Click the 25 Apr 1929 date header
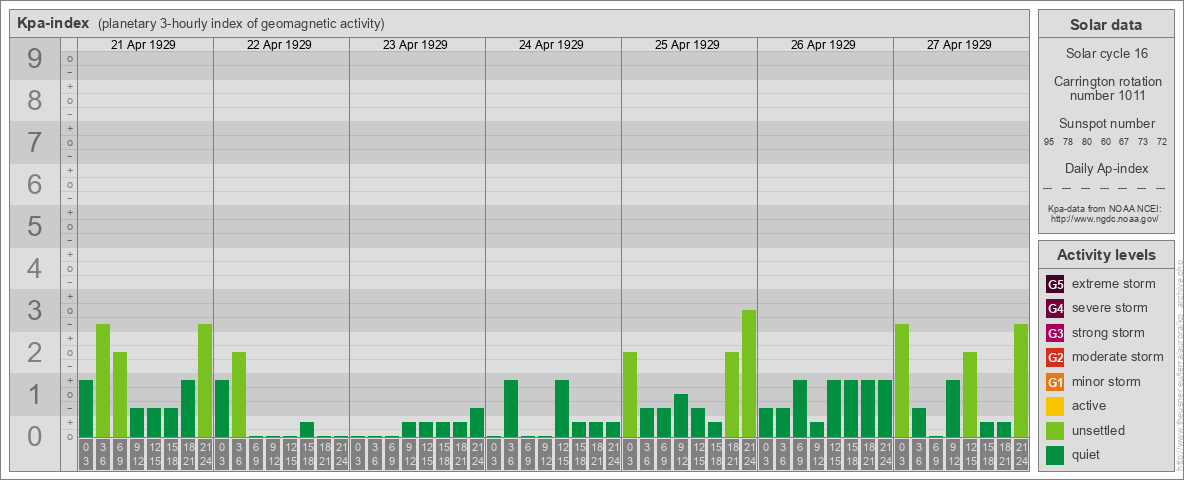This screenshot has height=480, width=1184. click(687, 45)
